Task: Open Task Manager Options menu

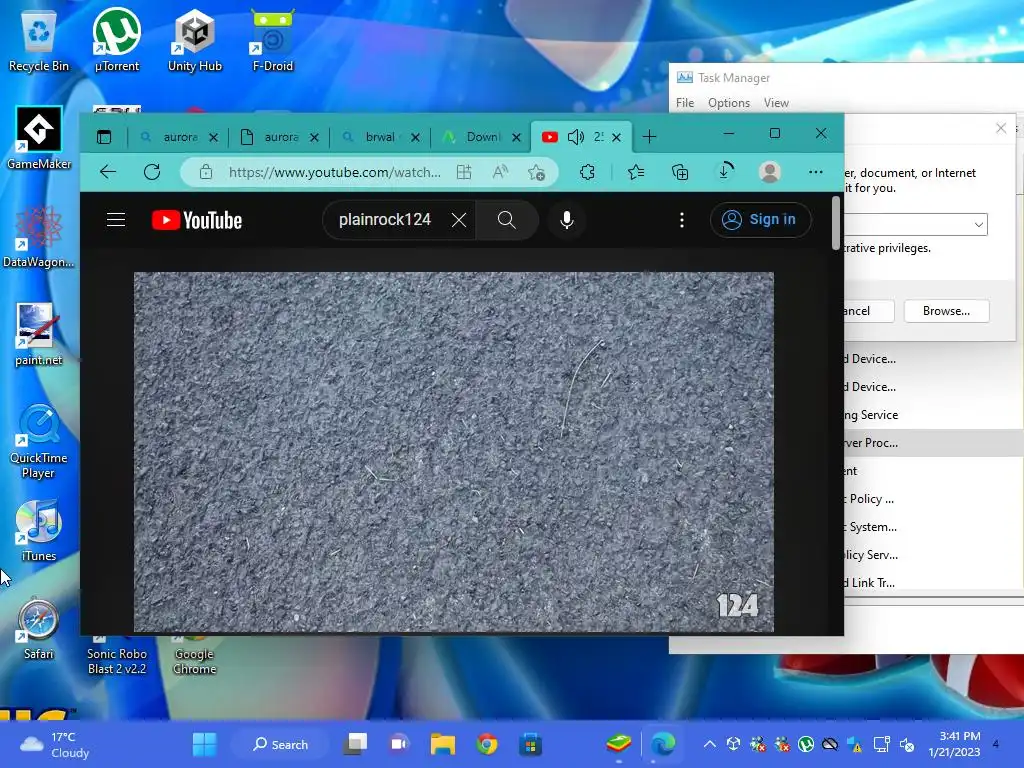Action: point(729,103)
